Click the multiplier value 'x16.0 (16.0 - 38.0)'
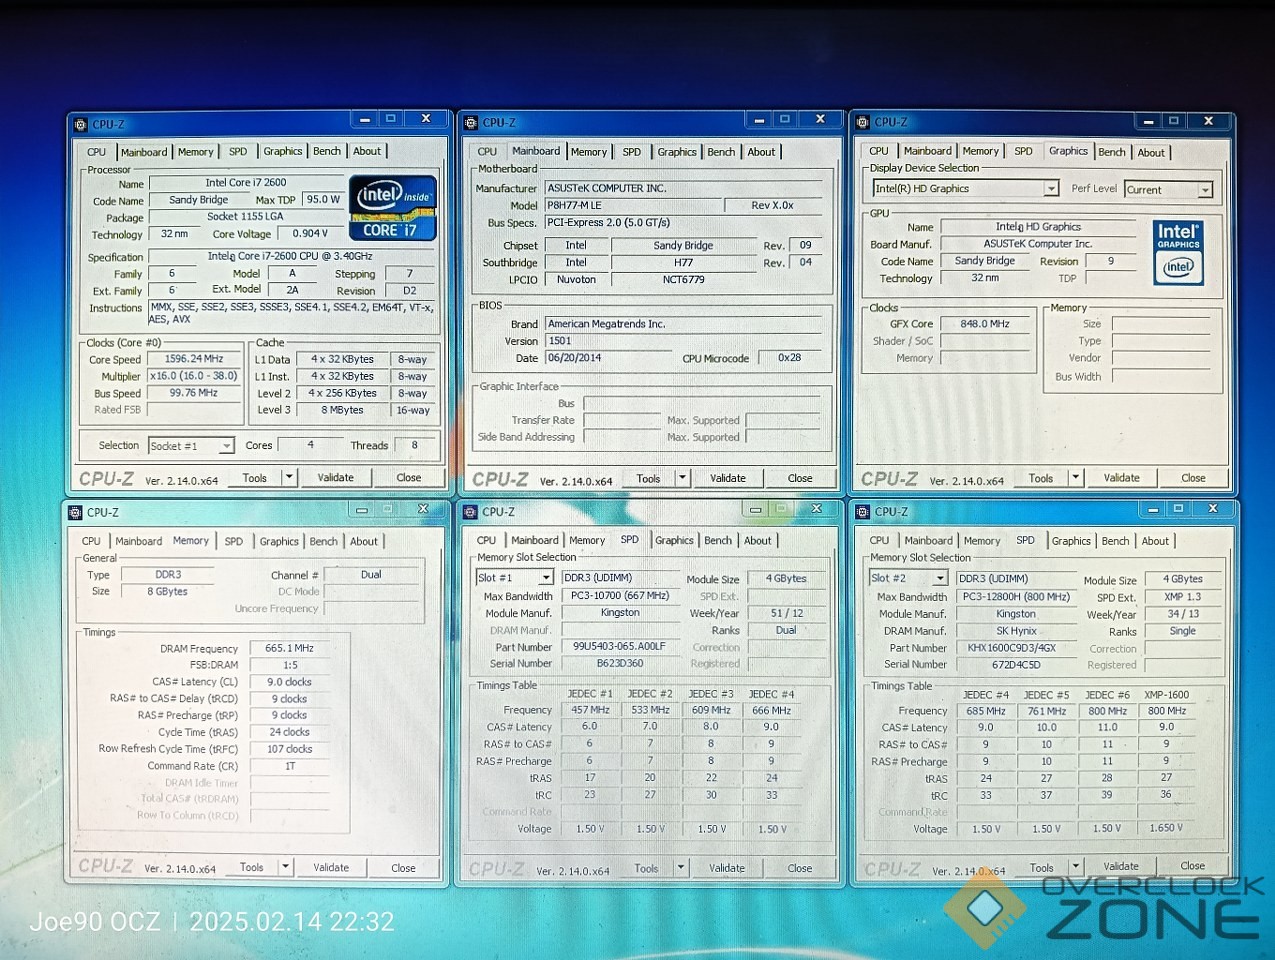 194,376
